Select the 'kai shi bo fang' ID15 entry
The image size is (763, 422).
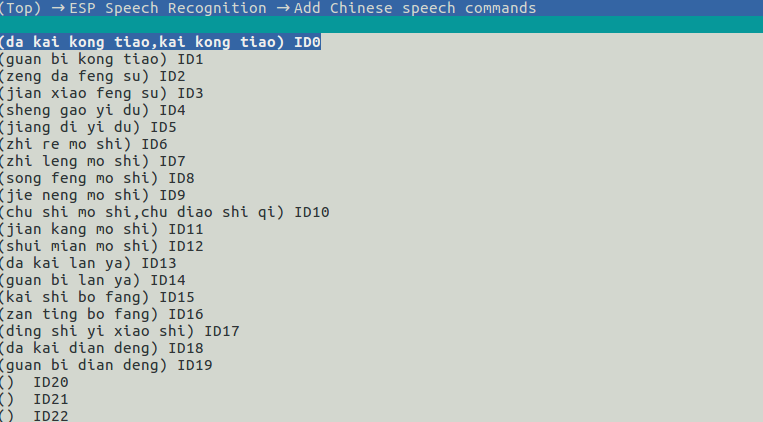tap(97, 297)
